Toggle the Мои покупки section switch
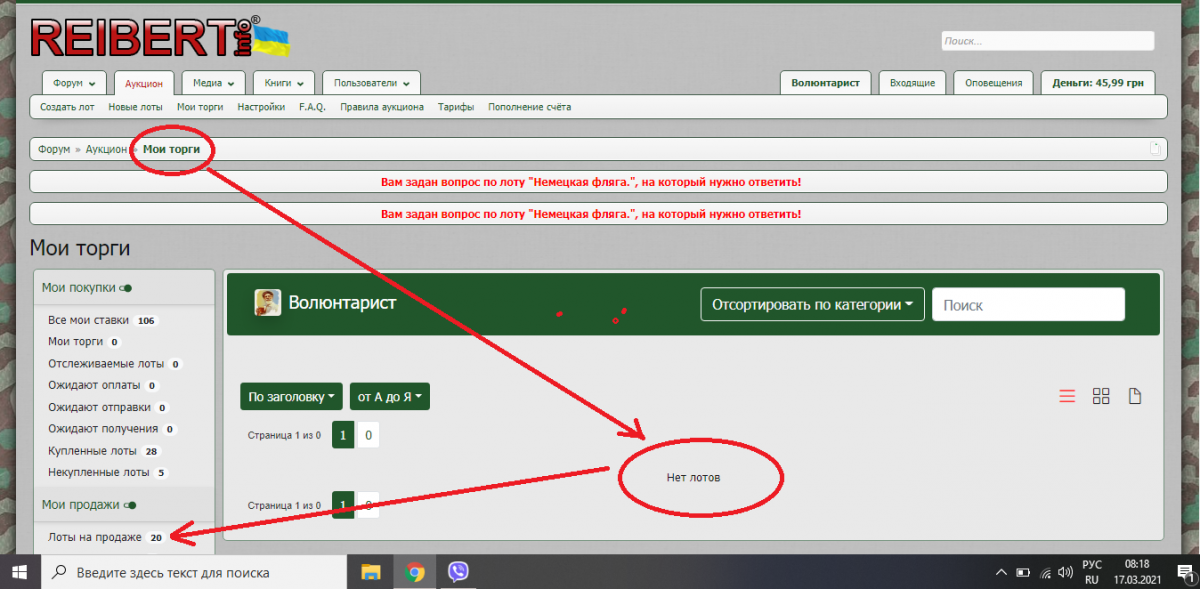The width and height of the screenshot is (1200, 589). click(x=126, y=288)
